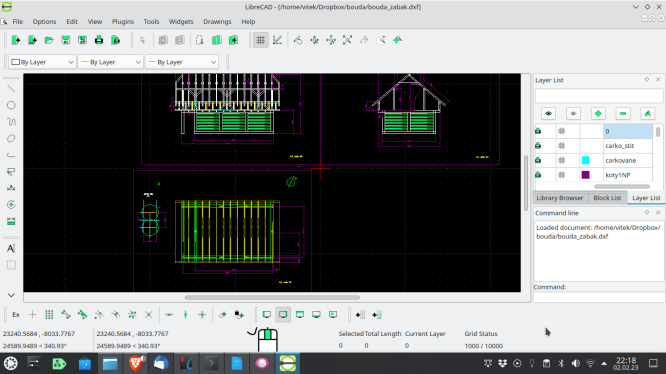Click the Redraw icon in the view toolbar

tap(298, 40)
